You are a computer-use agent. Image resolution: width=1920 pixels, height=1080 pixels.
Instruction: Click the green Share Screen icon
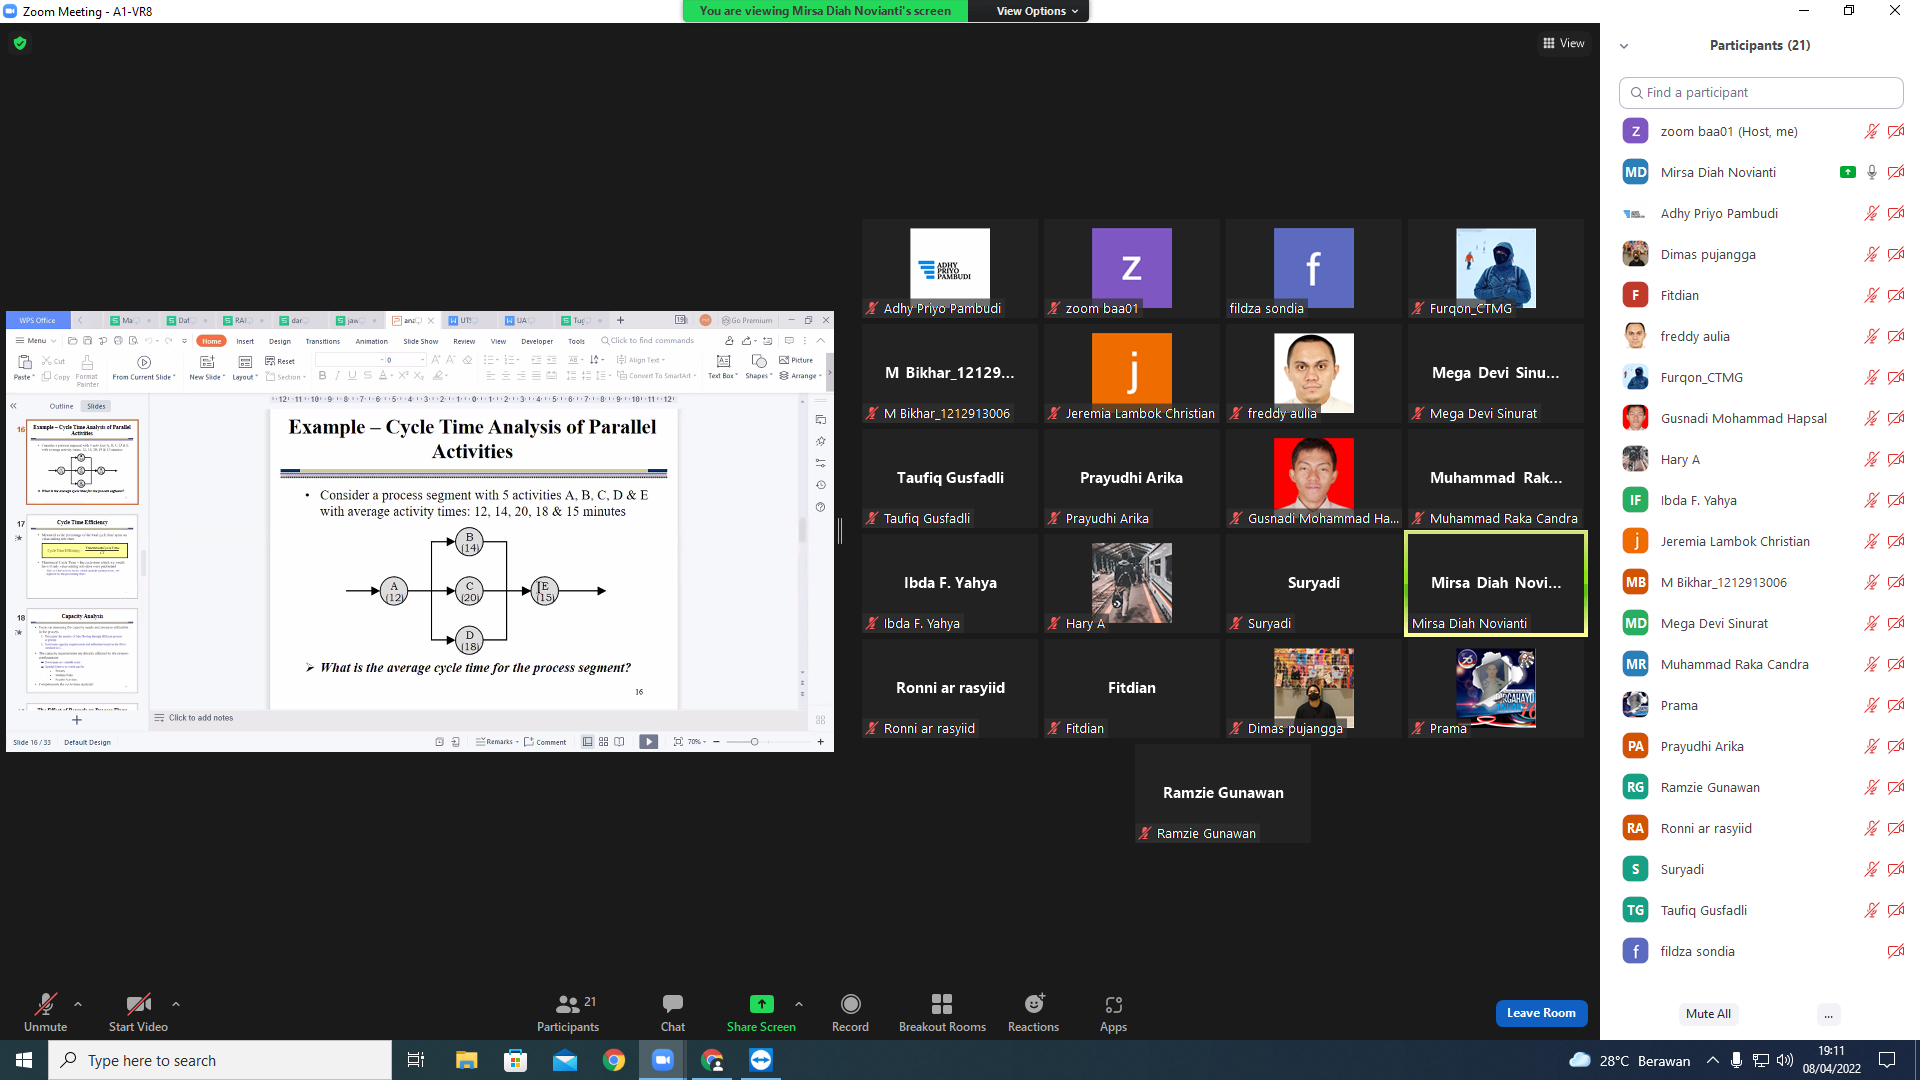pos(762,1004)
